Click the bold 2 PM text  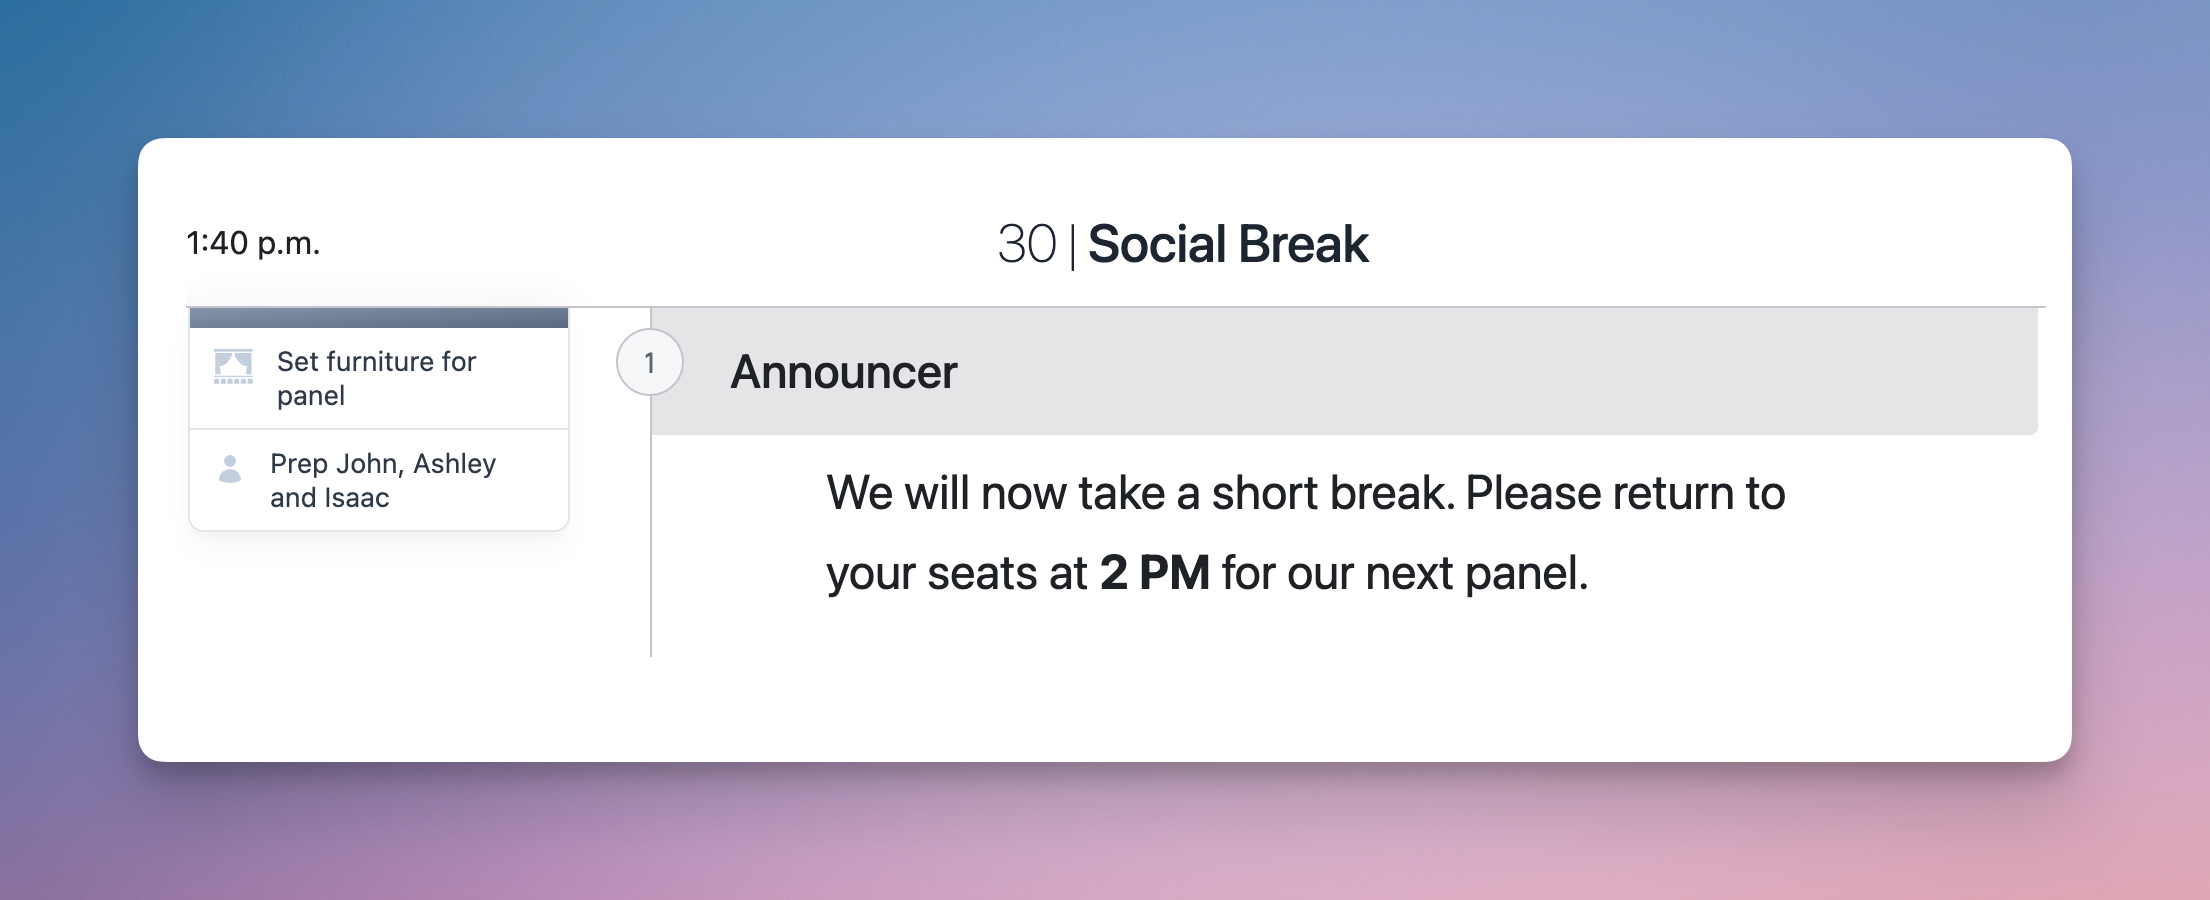click(x=1154, y=573)
